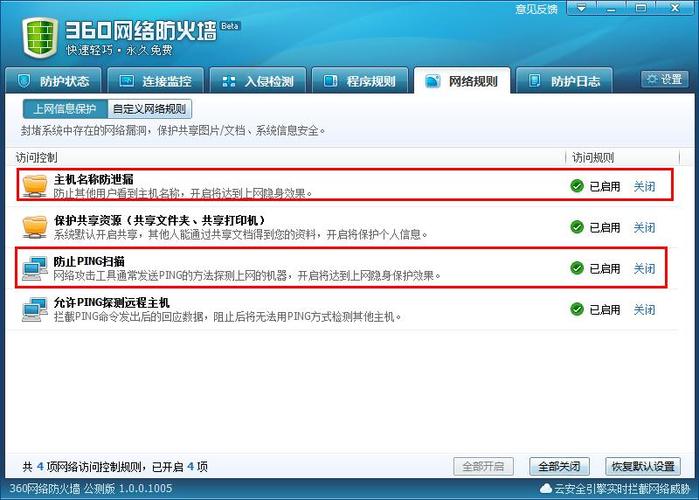Disable the 防止PING扫描 rule
The height and width of the screenshot is (500, 699).
tap(644, 268)
